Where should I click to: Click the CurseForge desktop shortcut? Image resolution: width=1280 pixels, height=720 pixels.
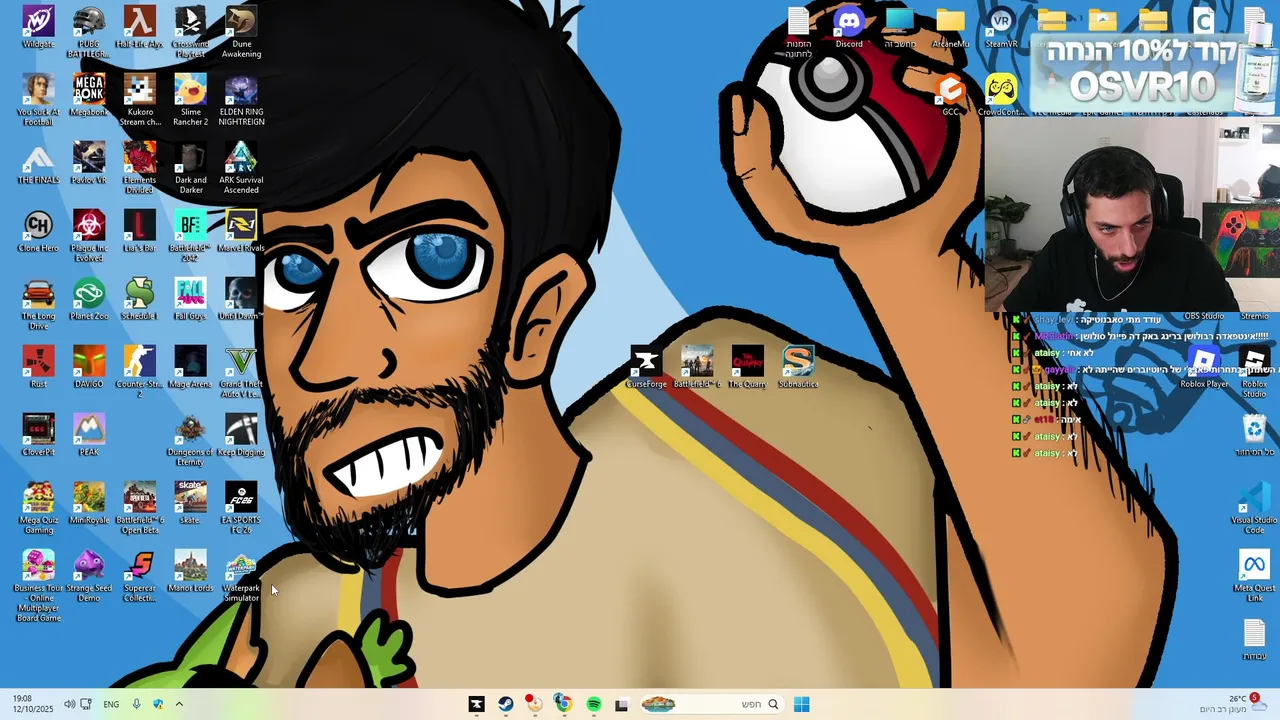pyautogui.click(x=646, y=367)
